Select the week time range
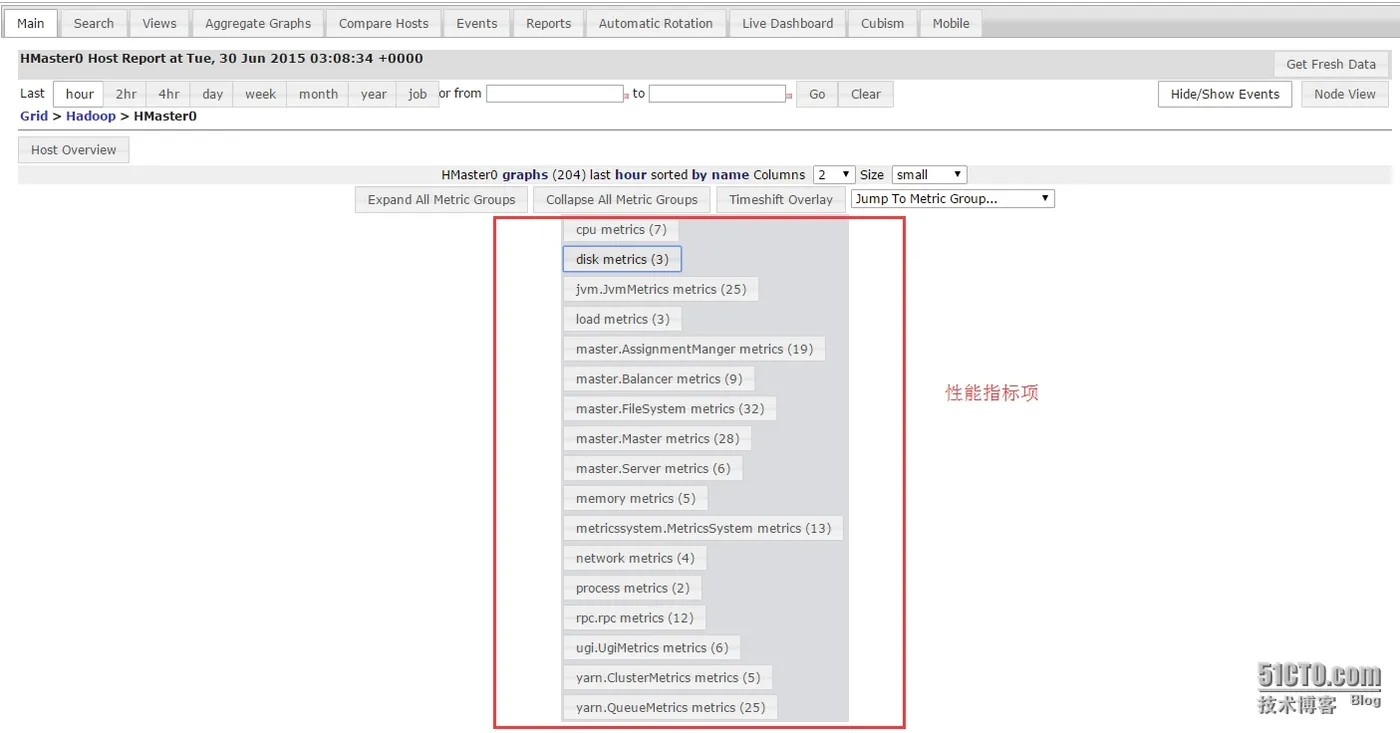Image resolution: width=1400 pixels, height=733 pixels. tap(260, 94)
